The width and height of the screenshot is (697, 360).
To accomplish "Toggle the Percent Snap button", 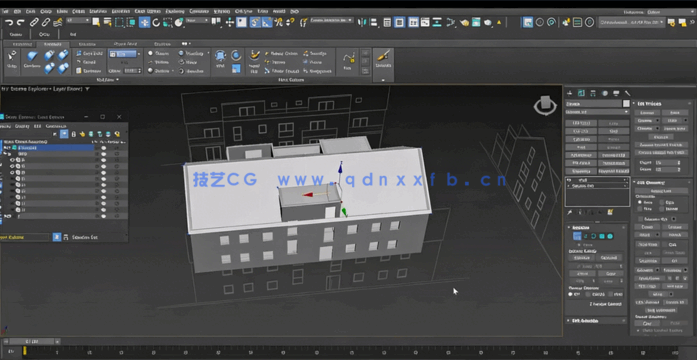I will 279,22.
